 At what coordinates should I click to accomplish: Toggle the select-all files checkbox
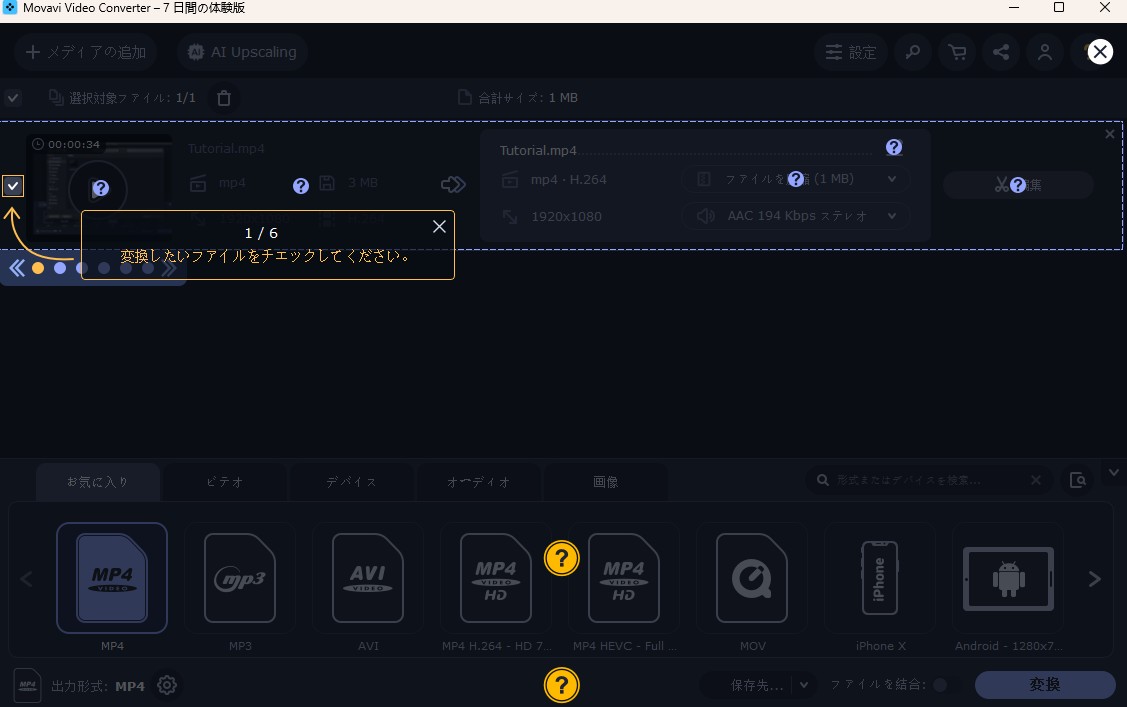[13, 98]
